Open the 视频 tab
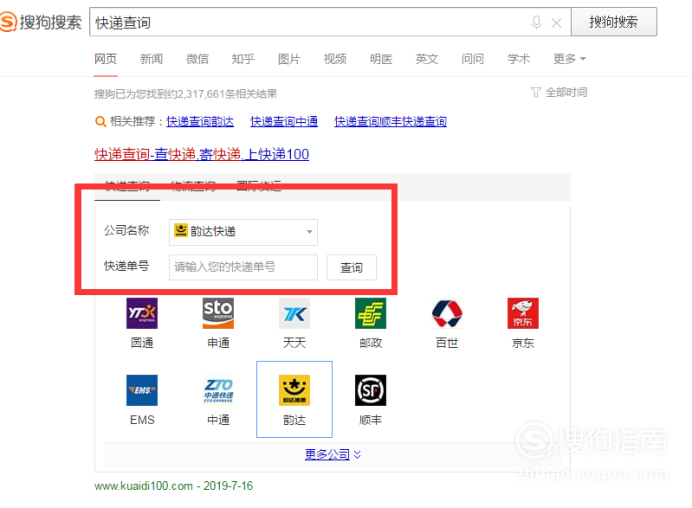This screenshot has height=508, width=692. [x=335, y=59]
